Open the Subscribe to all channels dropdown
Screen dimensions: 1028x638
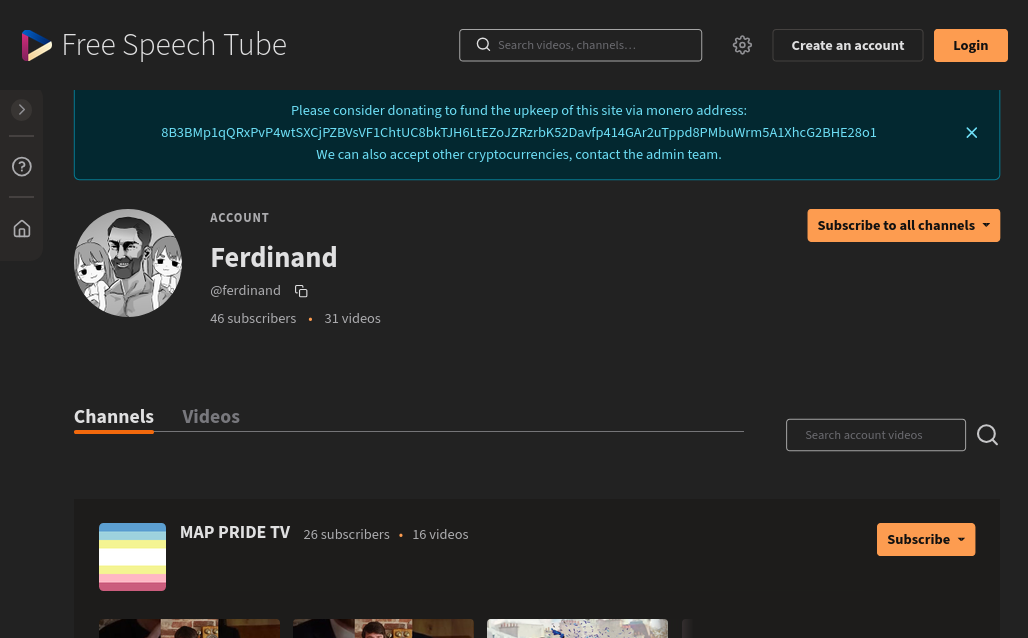903,226
